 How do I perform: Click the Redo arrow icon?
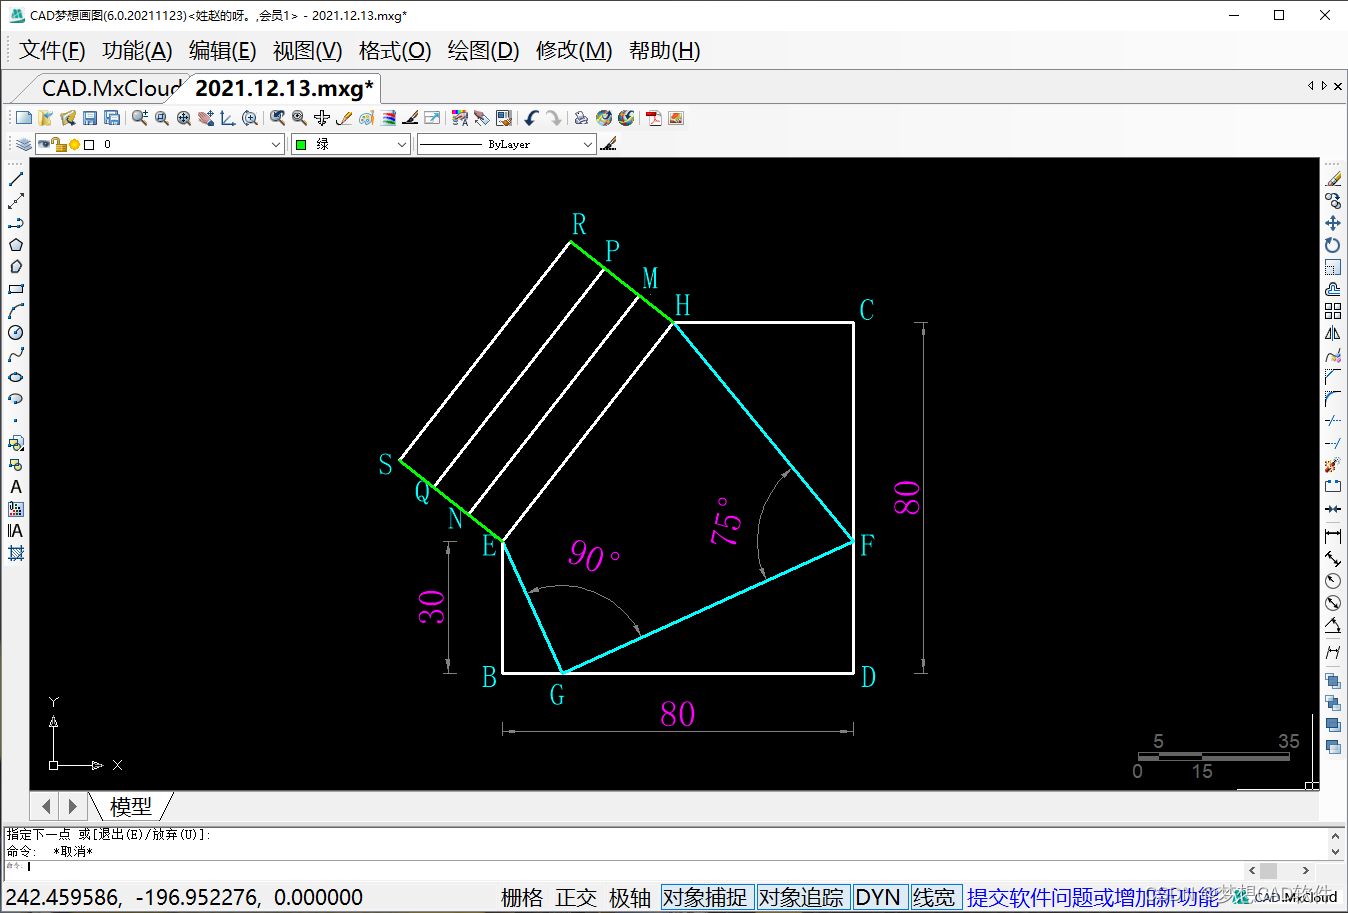tap(554, 118)
